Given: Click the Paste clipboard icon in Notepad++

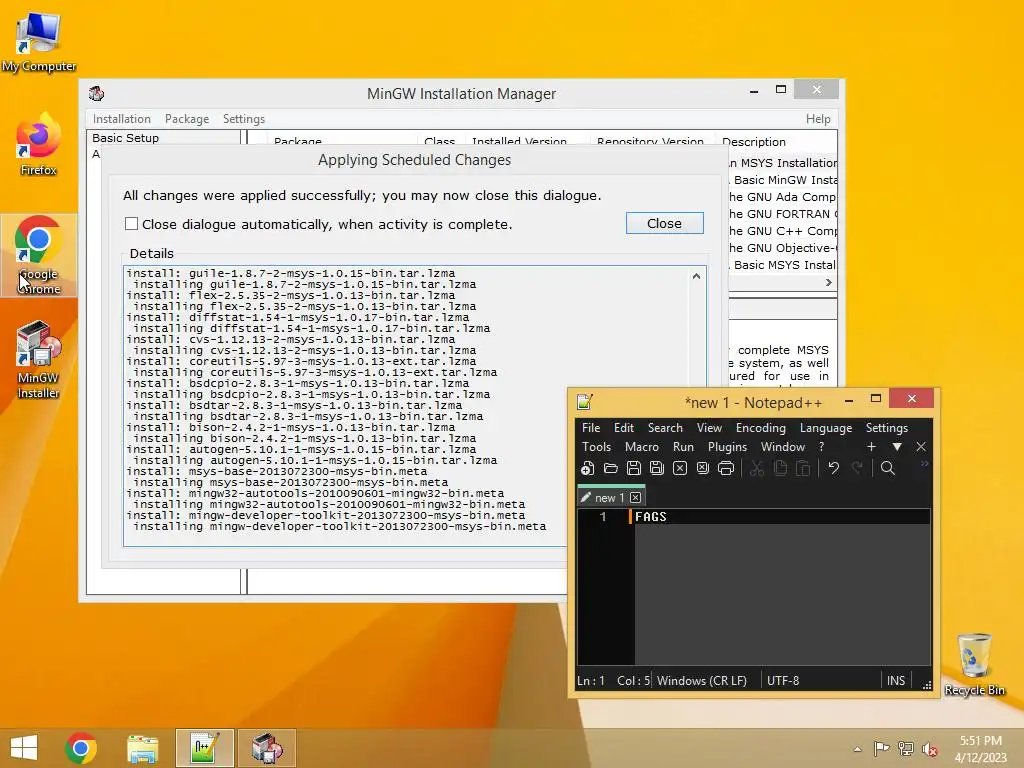Looking at the screenshot, I should (x=803, y=468).
